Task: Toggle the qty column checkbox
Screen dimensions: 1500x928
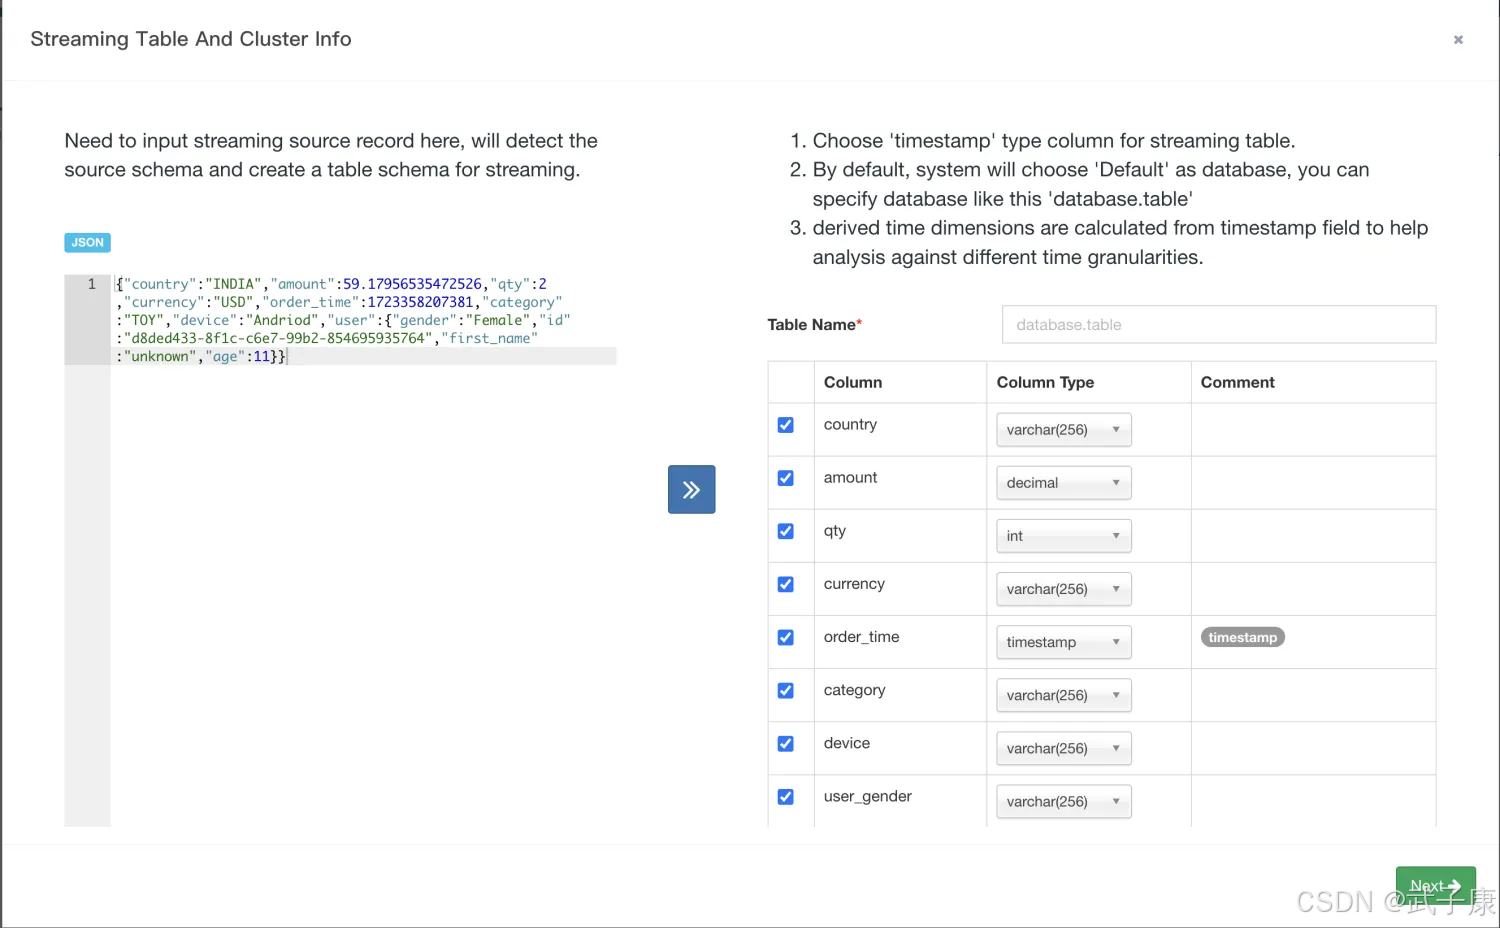Action: 786,531
